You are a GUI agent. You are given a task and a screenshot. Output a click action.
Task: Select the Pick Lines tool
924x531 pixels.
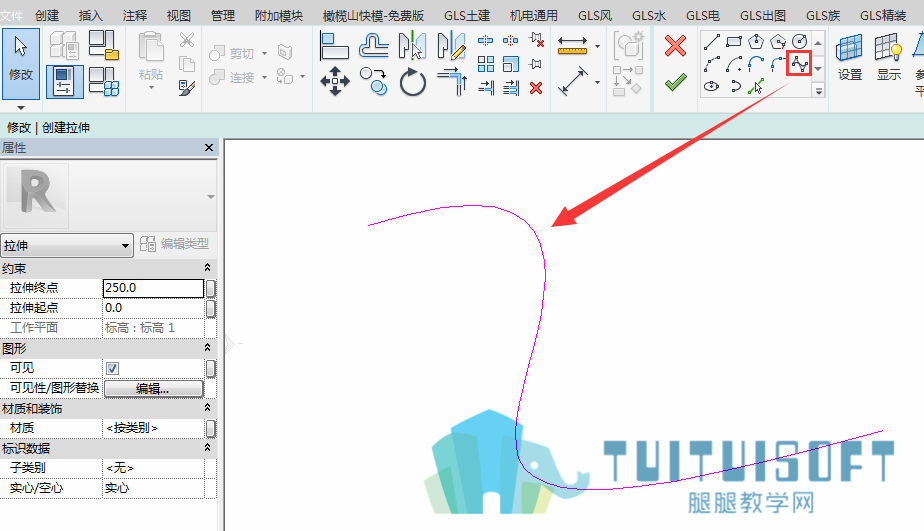[x=755, y=87]
